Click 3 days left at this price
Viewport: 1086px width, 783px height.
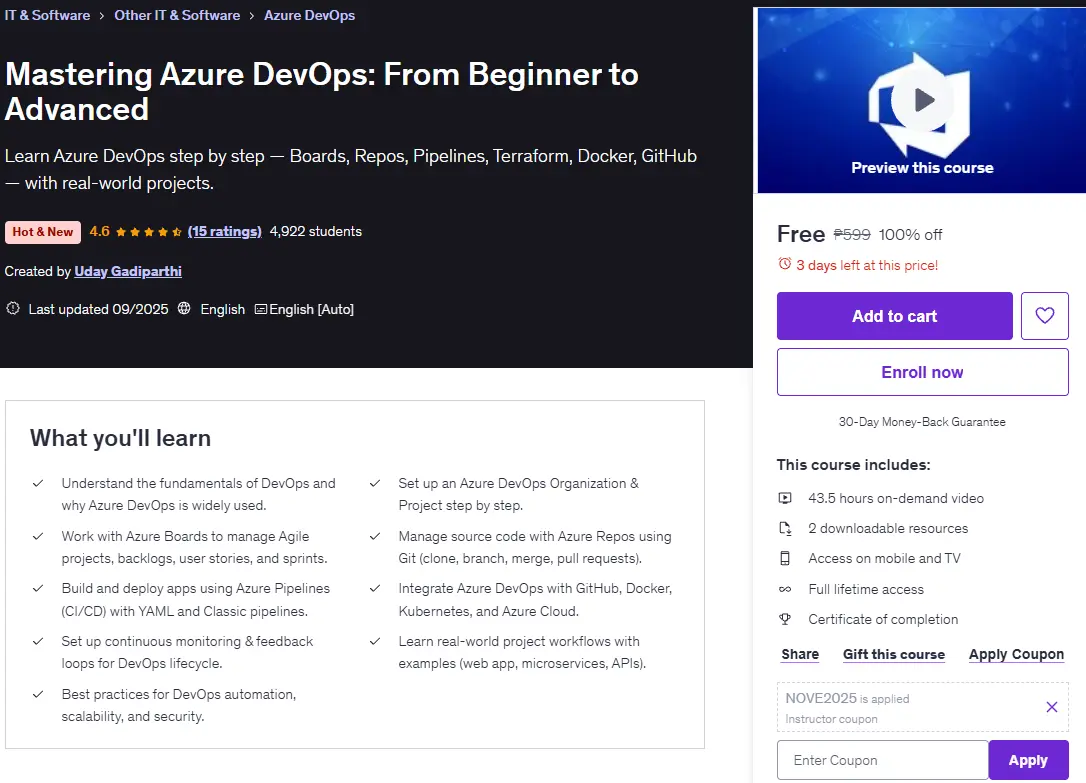pos(867,264)
